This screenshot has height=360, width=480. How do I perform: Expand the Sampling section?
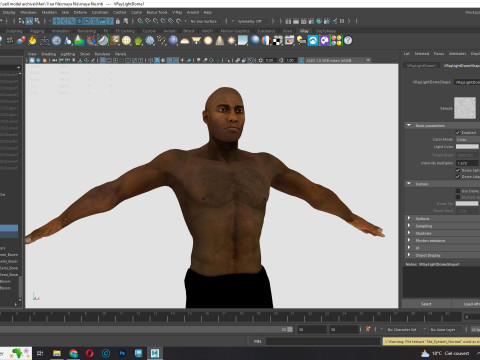[x=409, y=226]
